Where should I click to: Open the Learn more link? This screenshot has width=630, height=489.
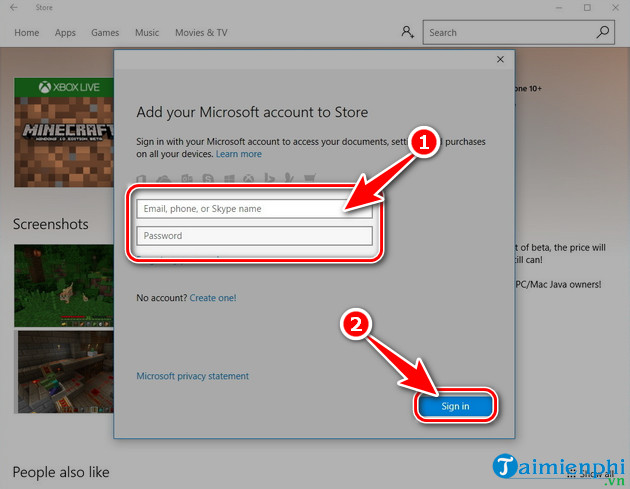239,154
